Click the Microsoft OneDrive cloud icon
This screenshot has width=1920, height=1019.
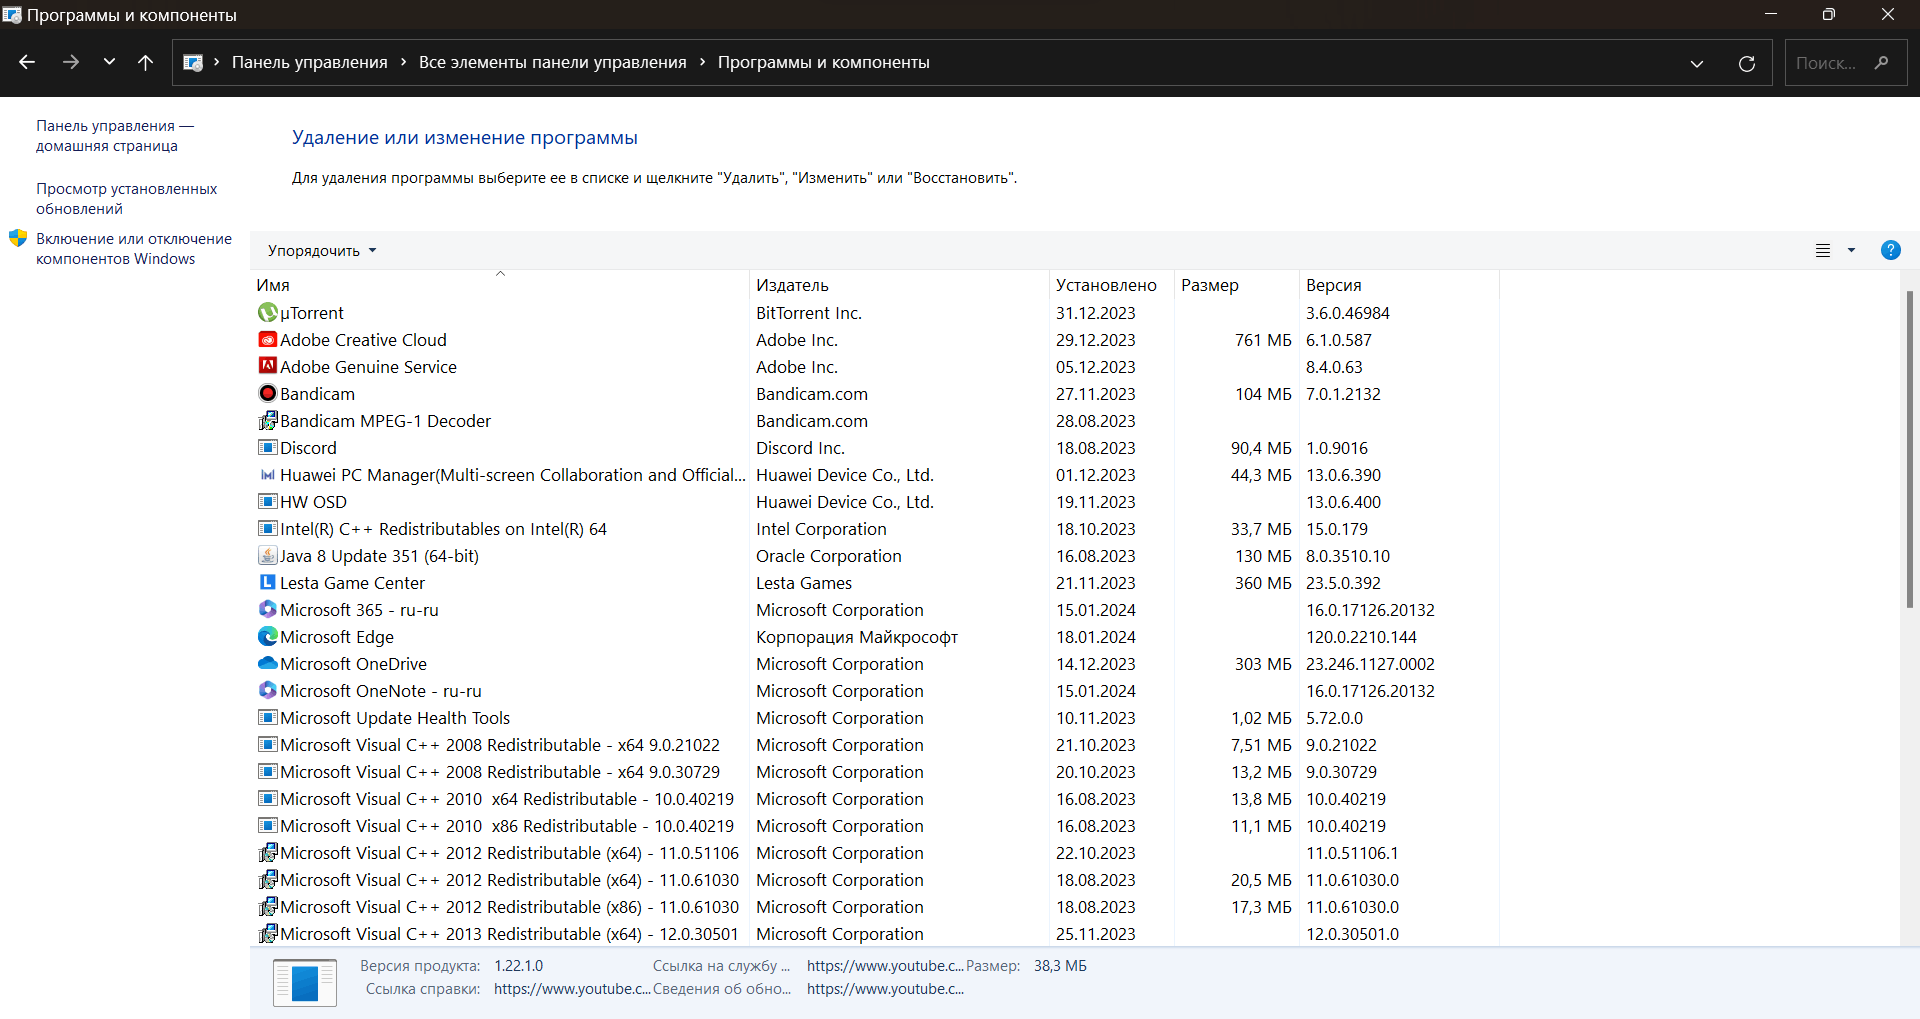click(x=268, y=663)
